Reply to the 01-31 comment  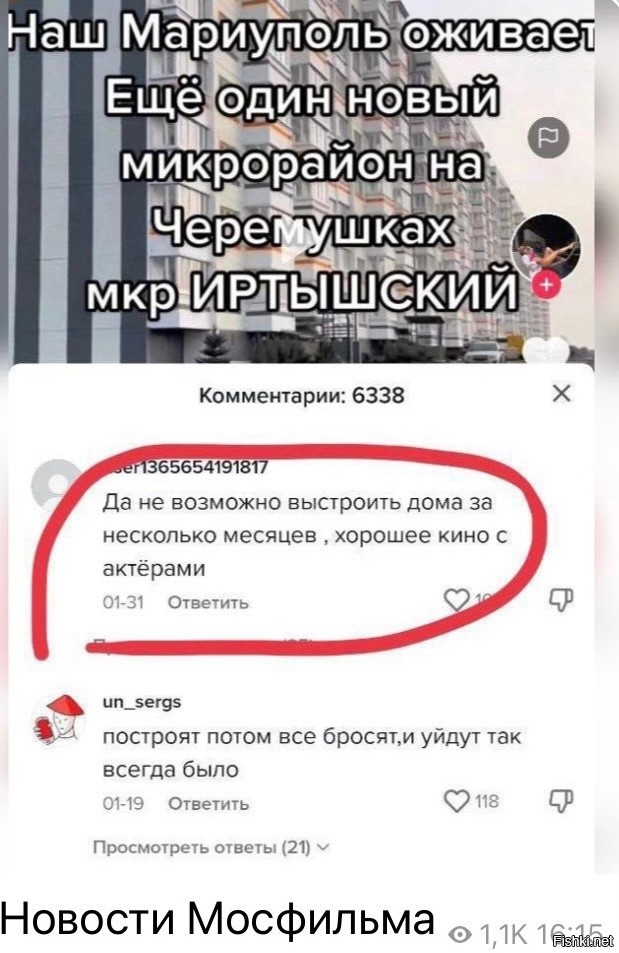pos(208,602)
